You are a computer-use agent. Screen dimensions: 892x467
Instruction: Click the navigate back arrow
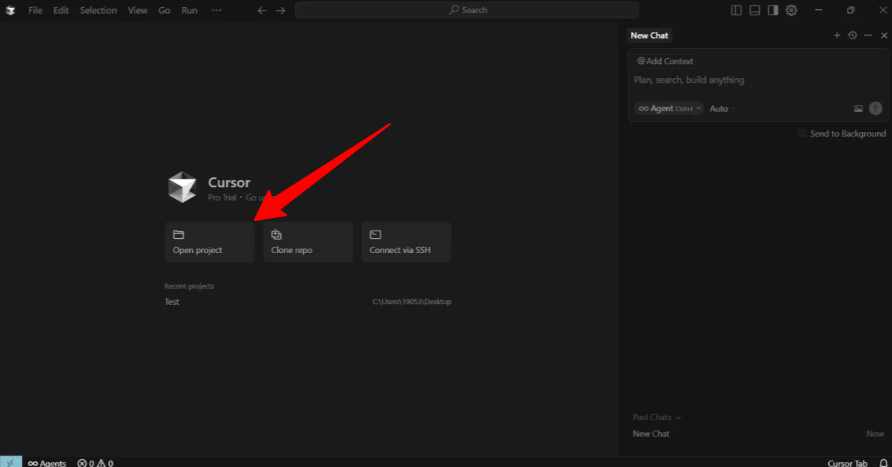[x=262, y=10]
